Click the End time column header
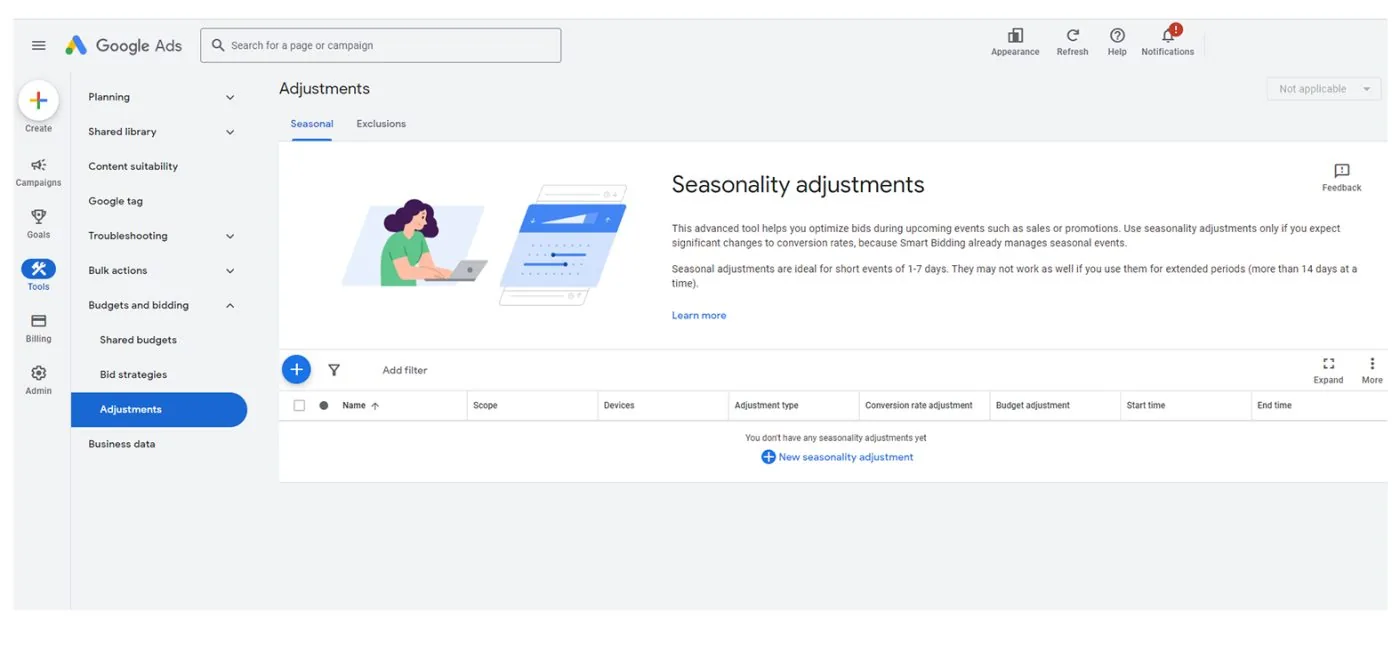This screenshot has height=667, width=1400. click(1274, 406)
